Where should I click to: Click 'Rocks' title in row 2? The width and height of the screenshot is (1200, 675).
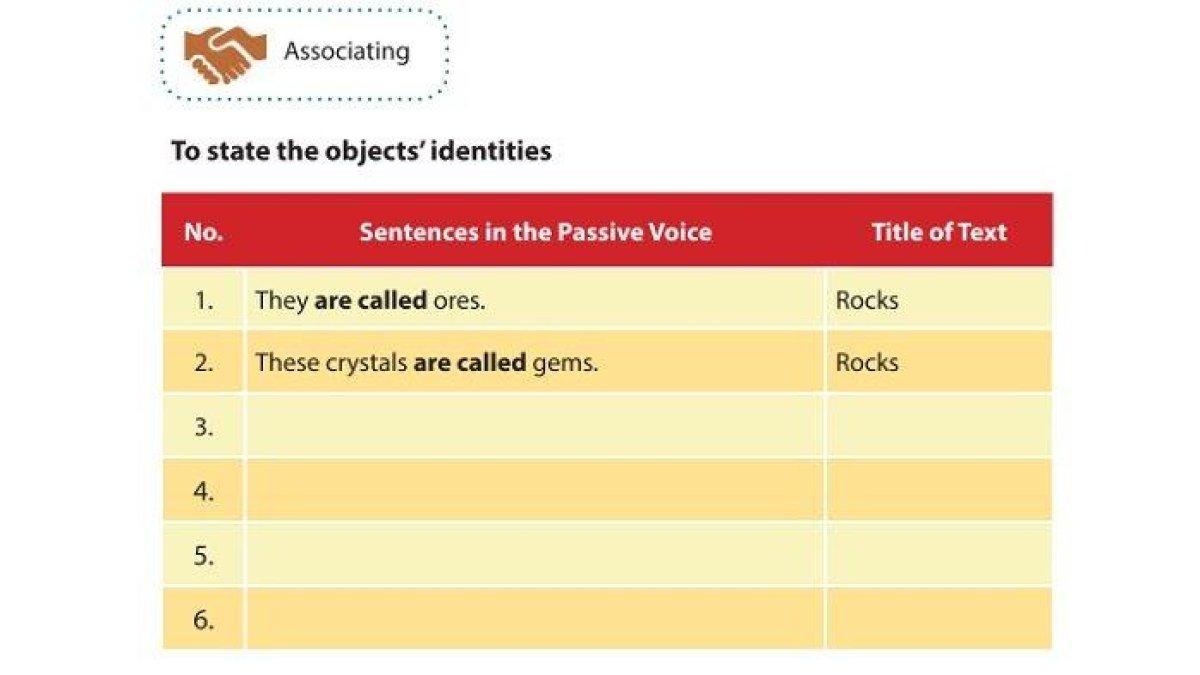(867, 362)
